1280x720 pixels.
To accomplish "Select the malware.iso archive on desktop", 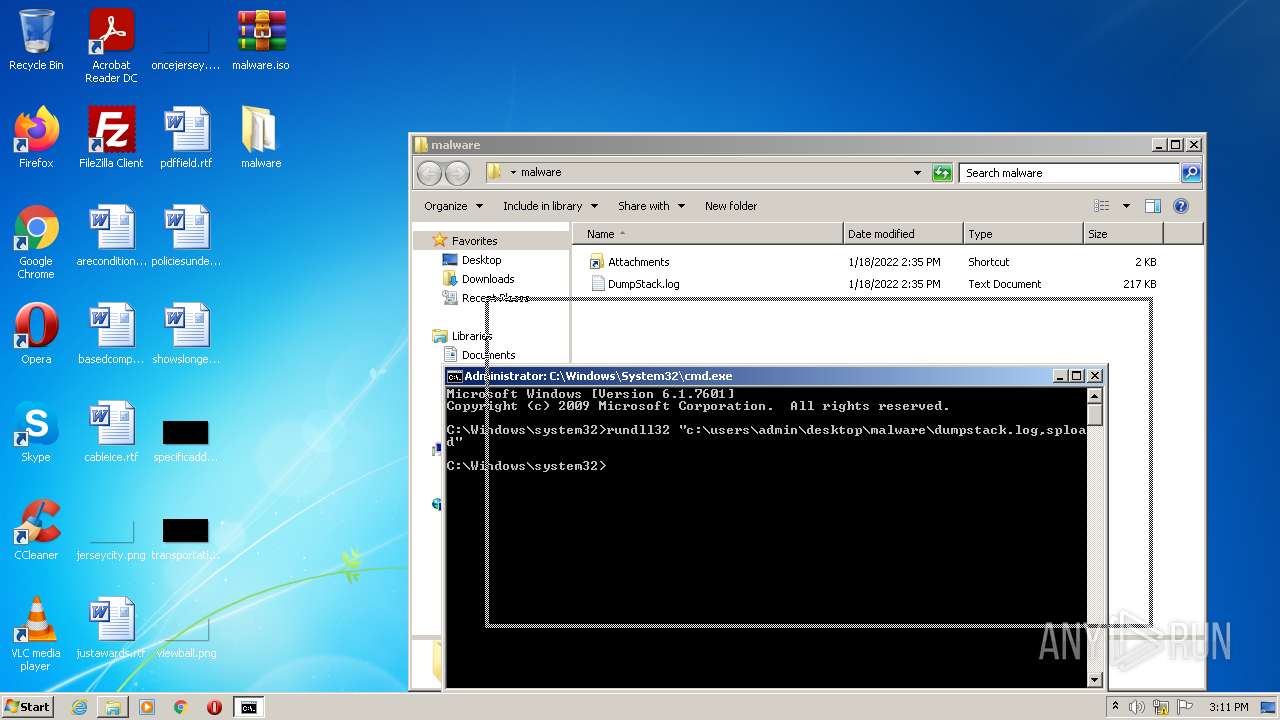I will 261,41.
